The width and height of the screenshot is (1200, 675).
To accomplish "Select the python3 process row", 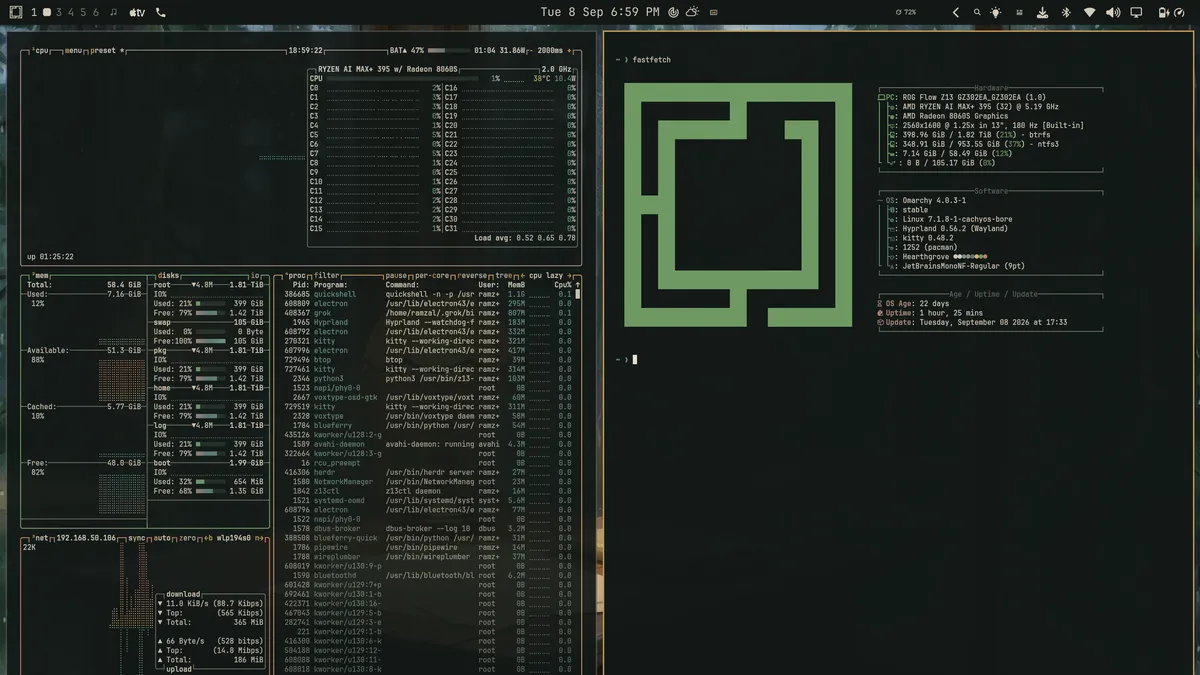I will pyautogui.click(x=427, y=379).
